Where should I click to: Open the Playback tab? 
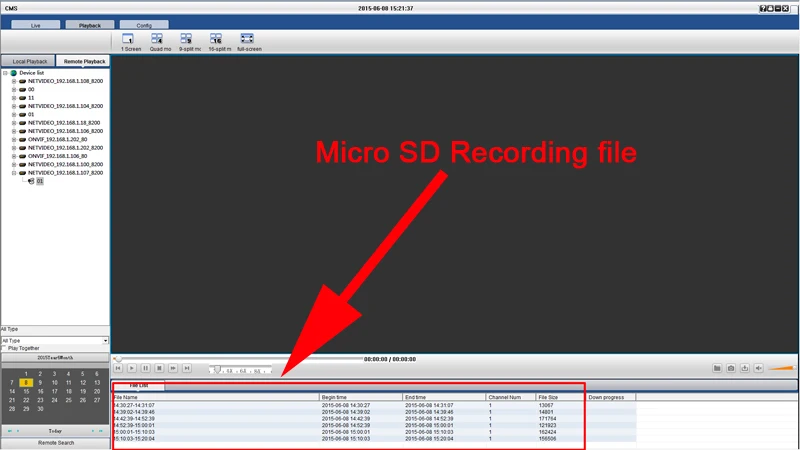[90, 25]
